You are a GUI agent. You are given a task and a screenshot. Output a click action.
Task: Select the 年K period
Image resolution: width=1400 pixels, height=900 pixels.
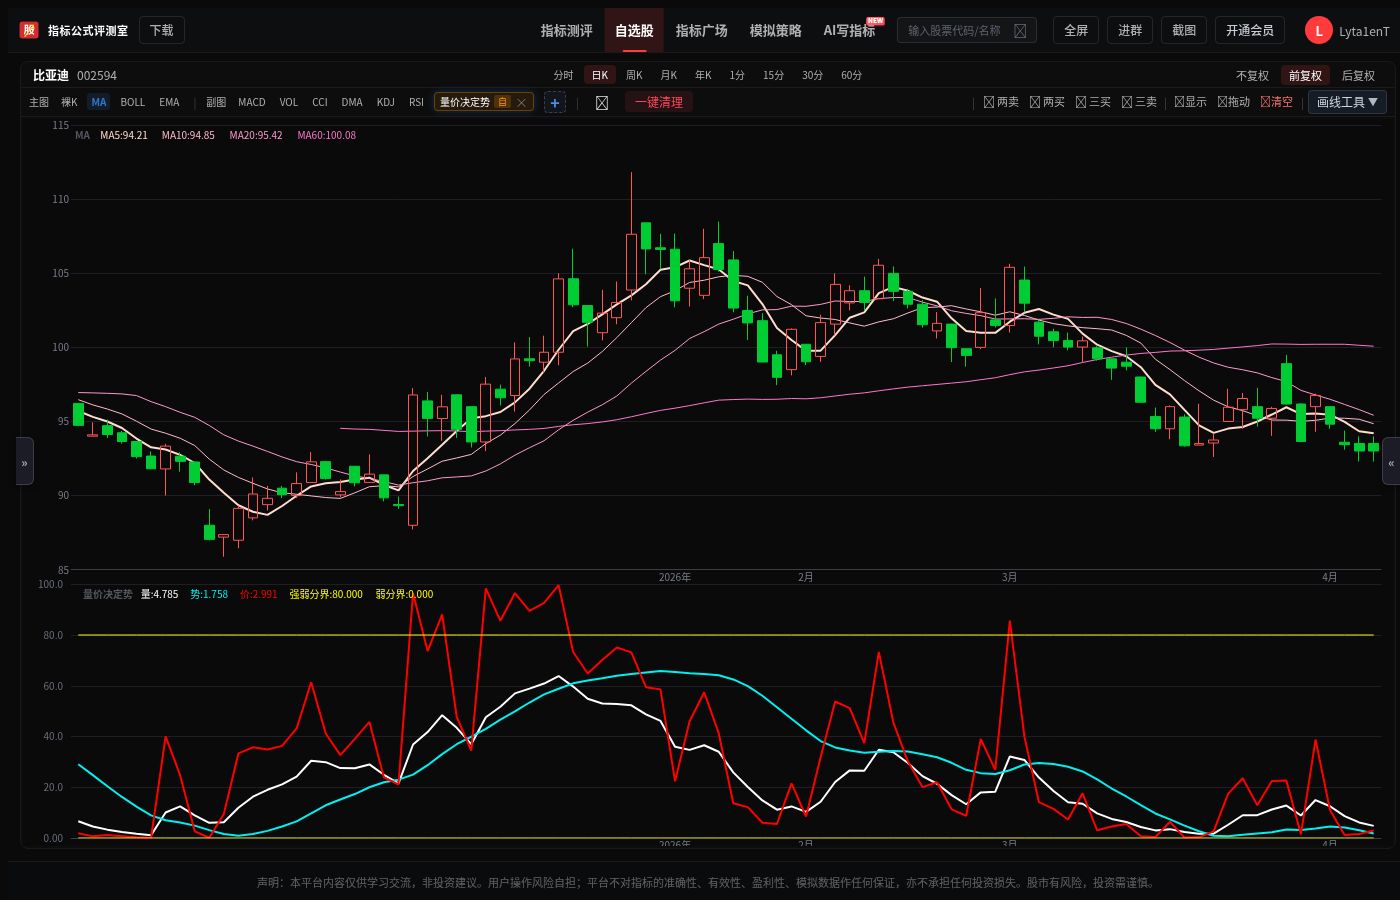pyautogui.click(x=704, y=76)
